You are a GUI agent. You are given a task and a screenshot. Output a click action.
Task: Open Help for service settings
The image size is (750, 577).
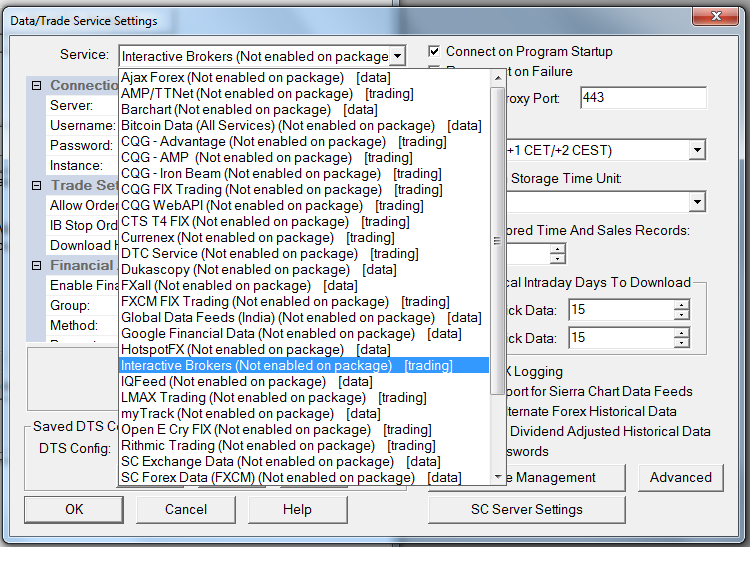coord(298,510)
